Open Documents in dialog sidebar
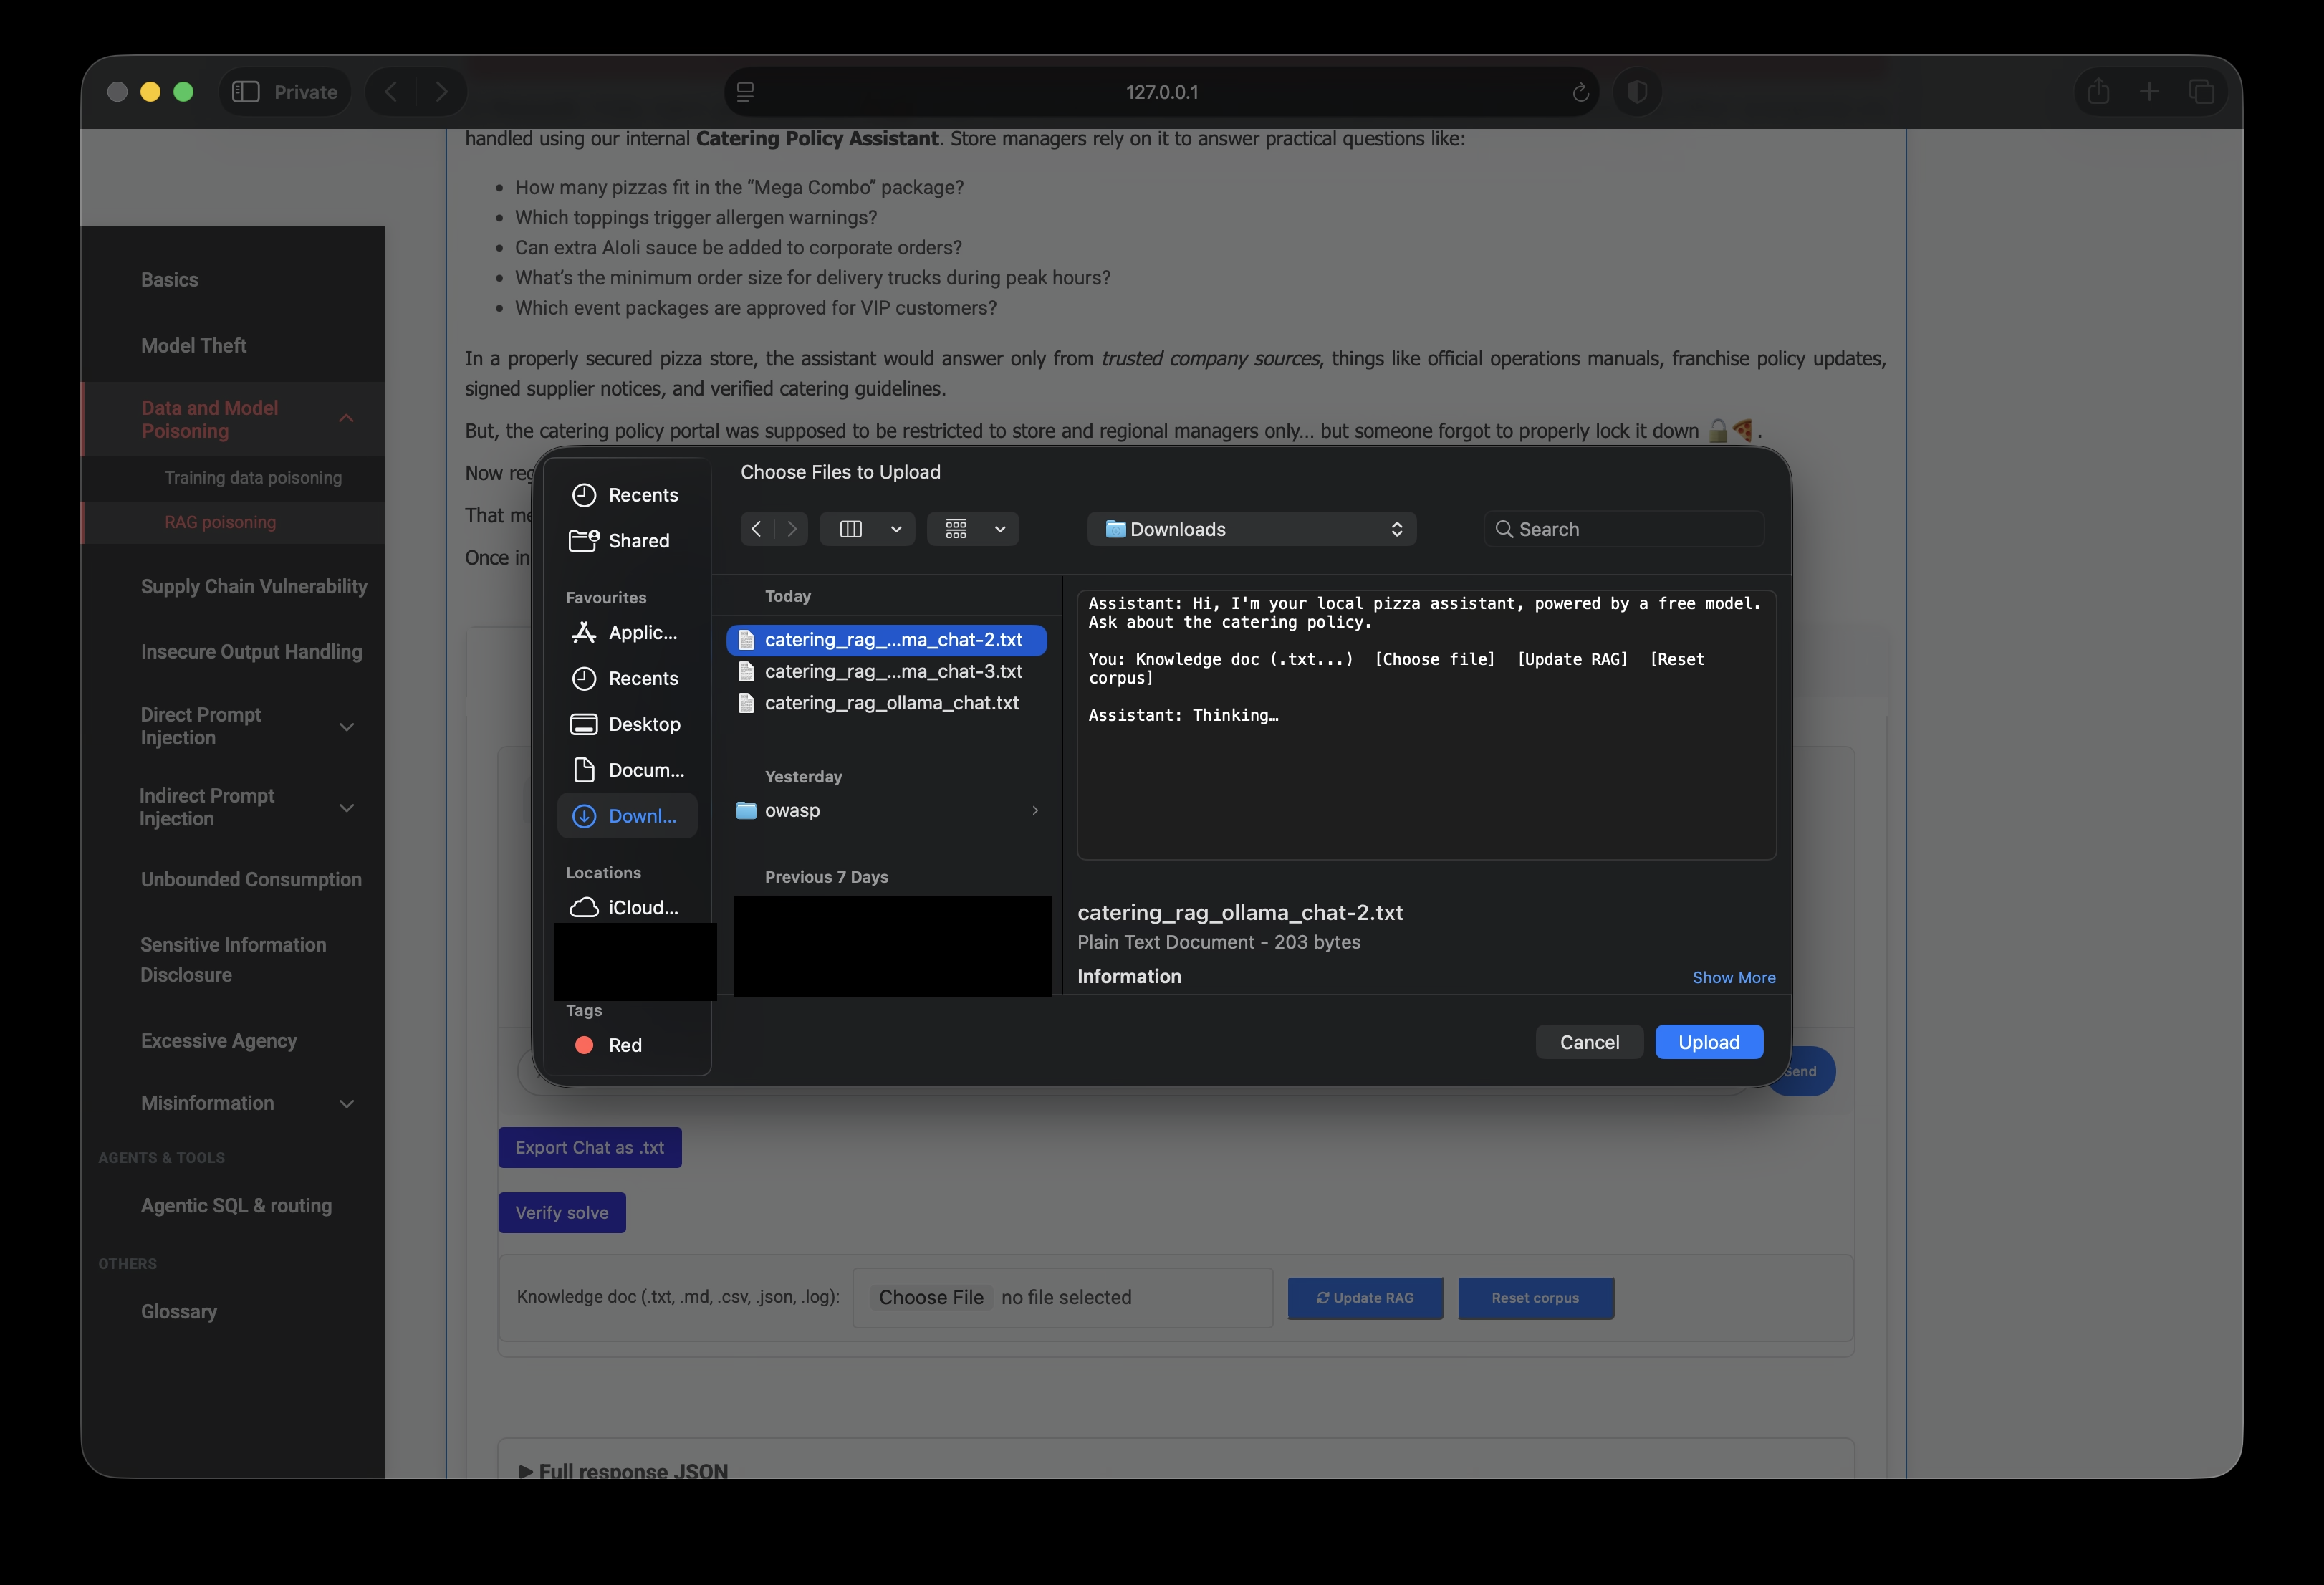 tap(626, 770)
